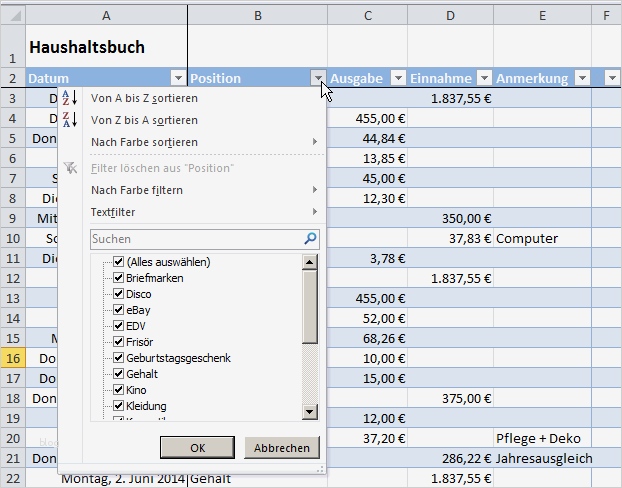Screen dimensions: 622x488
Task: Select the 68,26 € expense cell
Action: point(368,338)
